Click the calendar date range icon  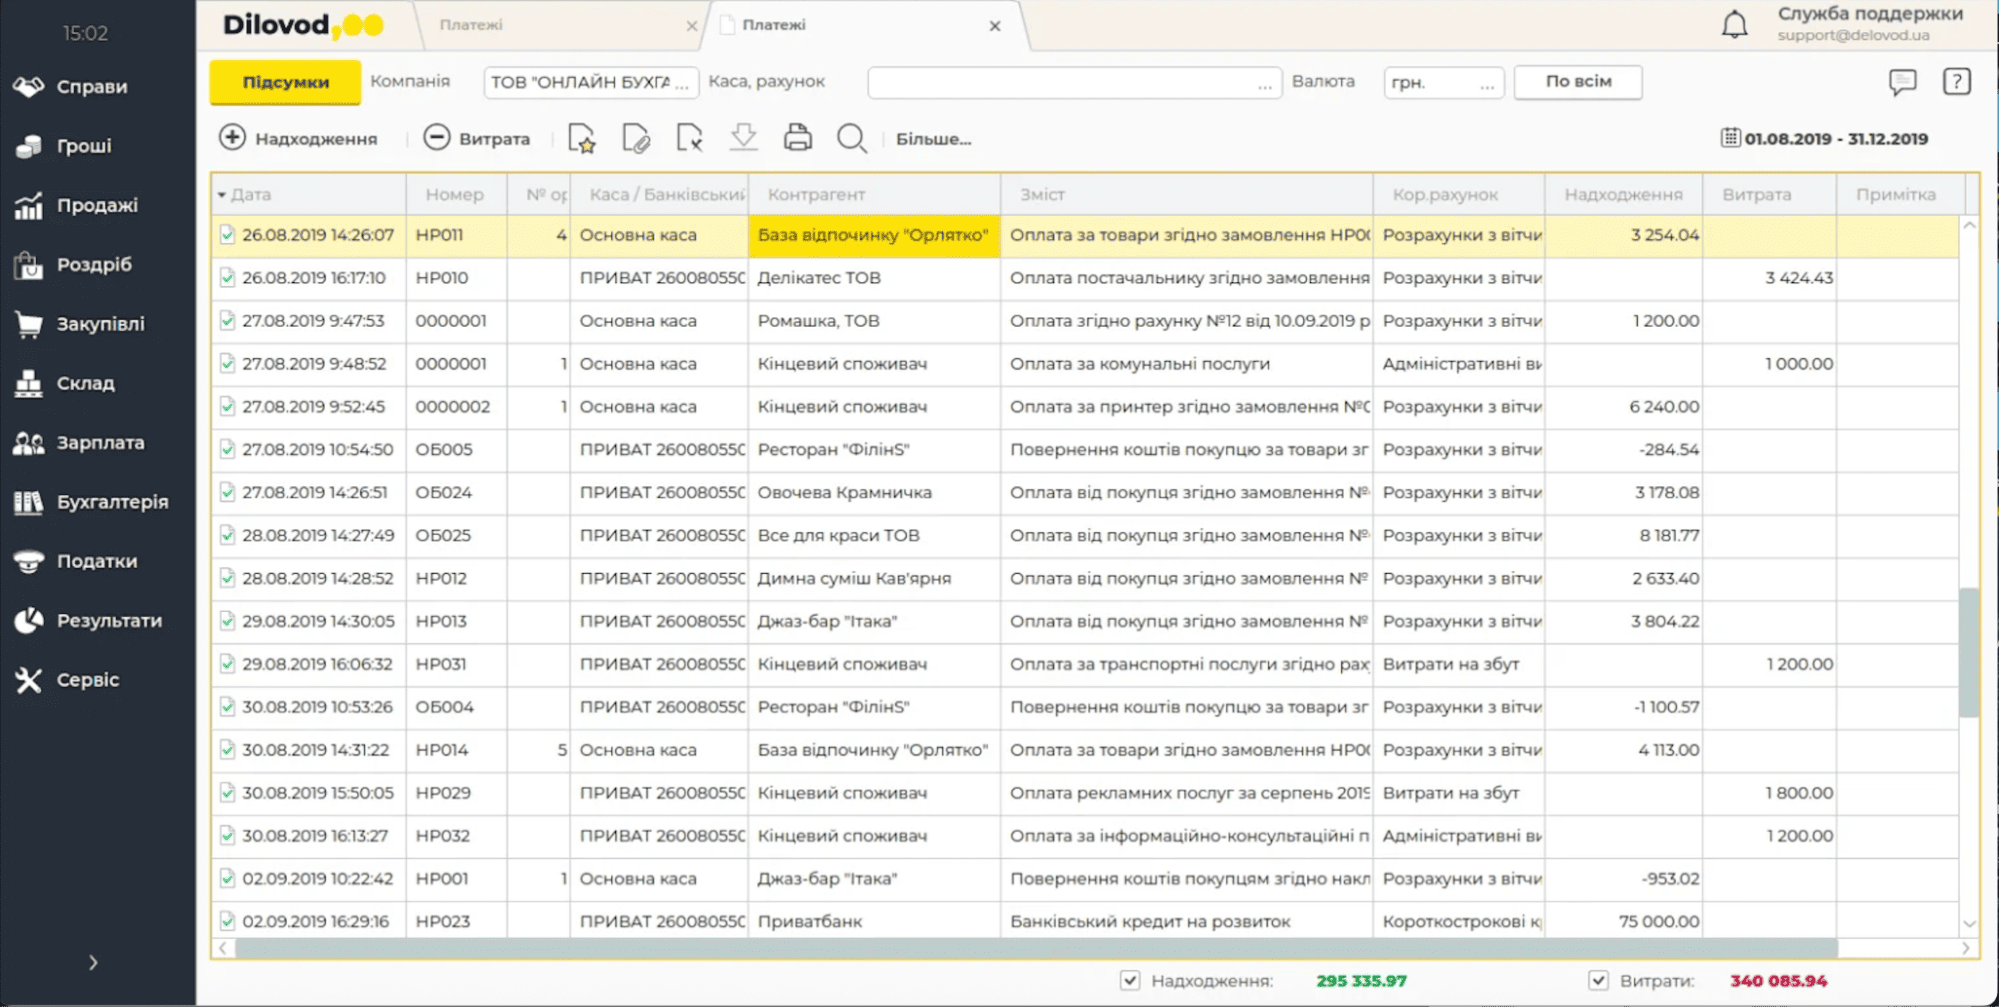point(1730,138)
